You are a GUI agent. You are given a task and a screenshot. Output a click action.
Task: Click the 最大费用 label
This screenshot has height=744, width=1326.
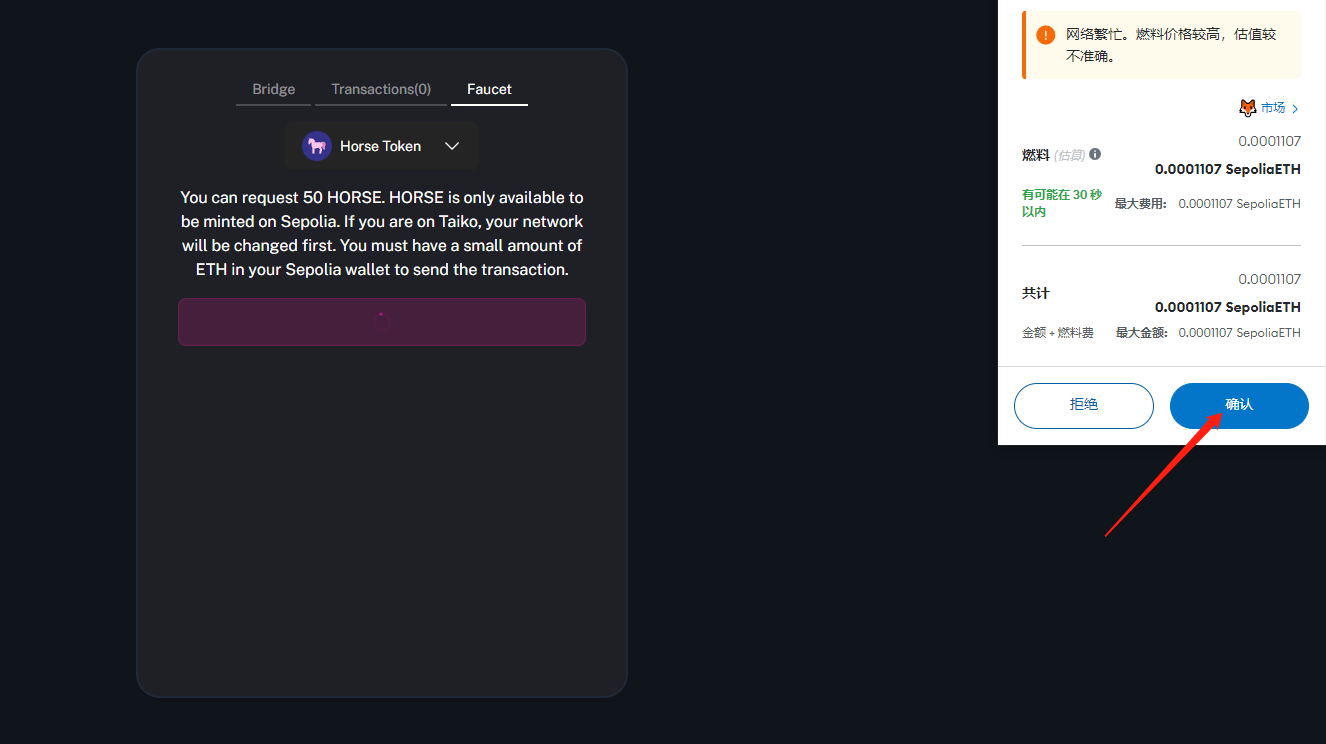[1140, 204]
